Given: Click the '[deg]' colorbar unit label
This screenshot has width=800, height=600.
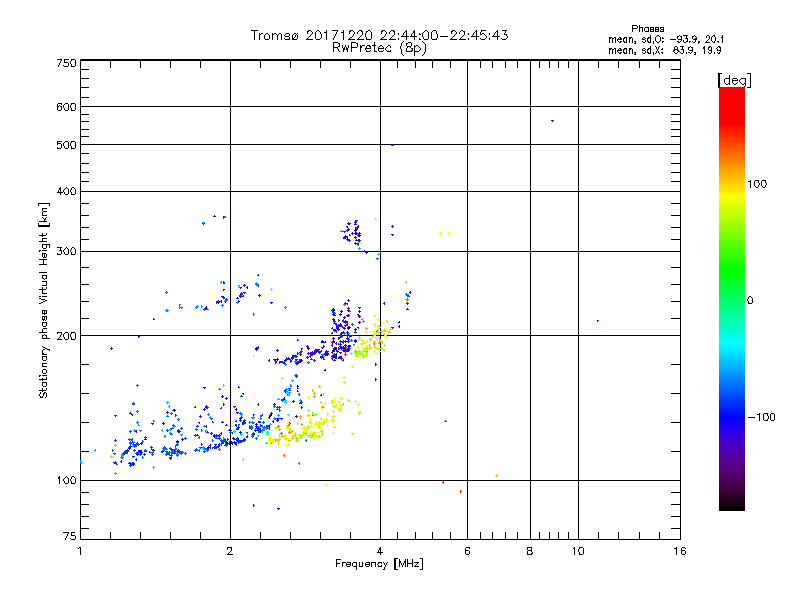Looking at the screenshot, I should click(x=734, y=80).
